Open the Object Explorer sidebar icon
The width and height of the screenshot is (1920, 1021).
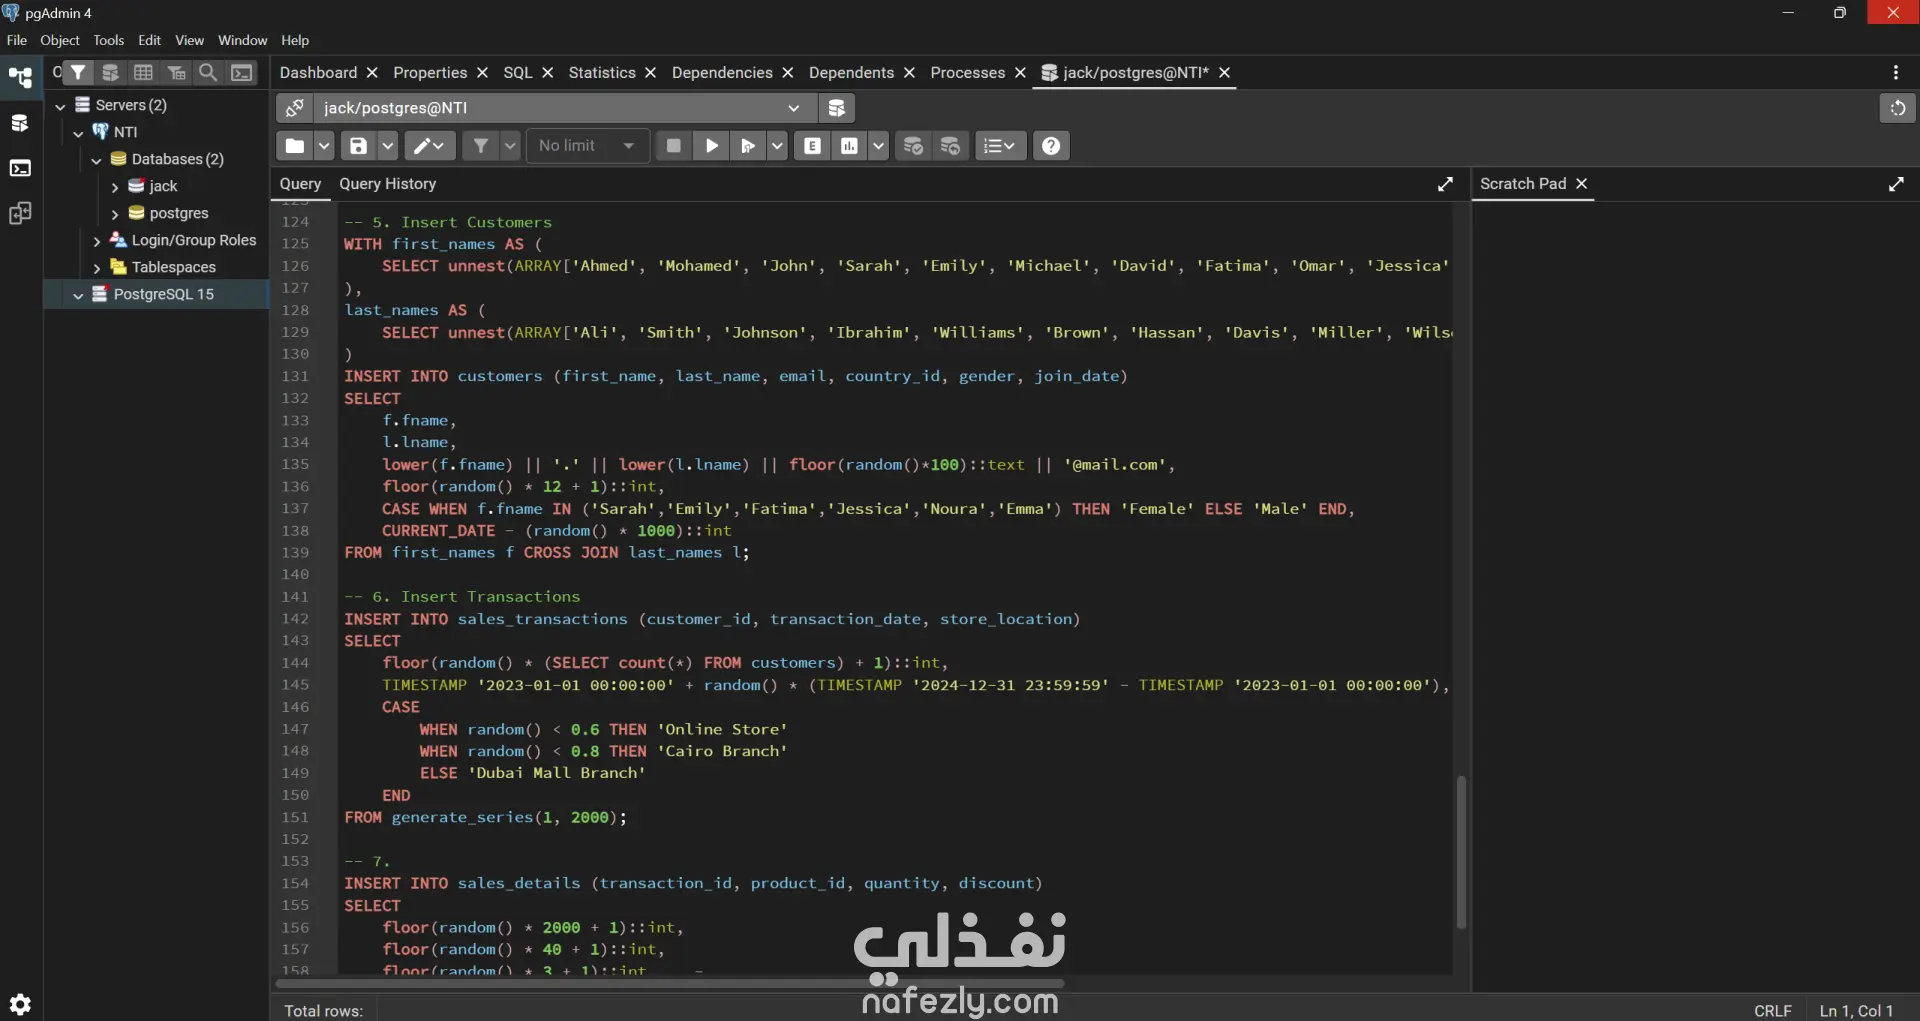coord(20,77)
